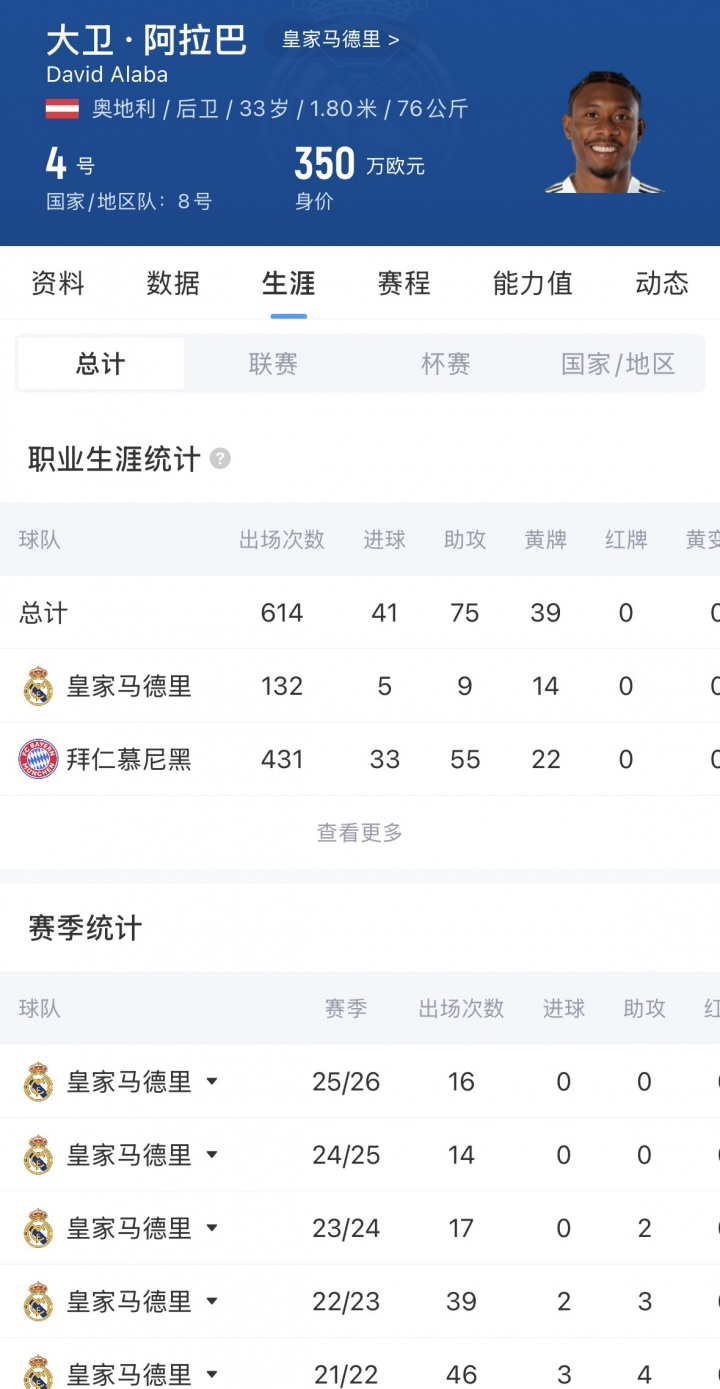Image resolution: width=720 pixels, height=1389 pixels.
Task: Tap Real Madrid crest in 23/24 row
Action: tap(38, 1228)
